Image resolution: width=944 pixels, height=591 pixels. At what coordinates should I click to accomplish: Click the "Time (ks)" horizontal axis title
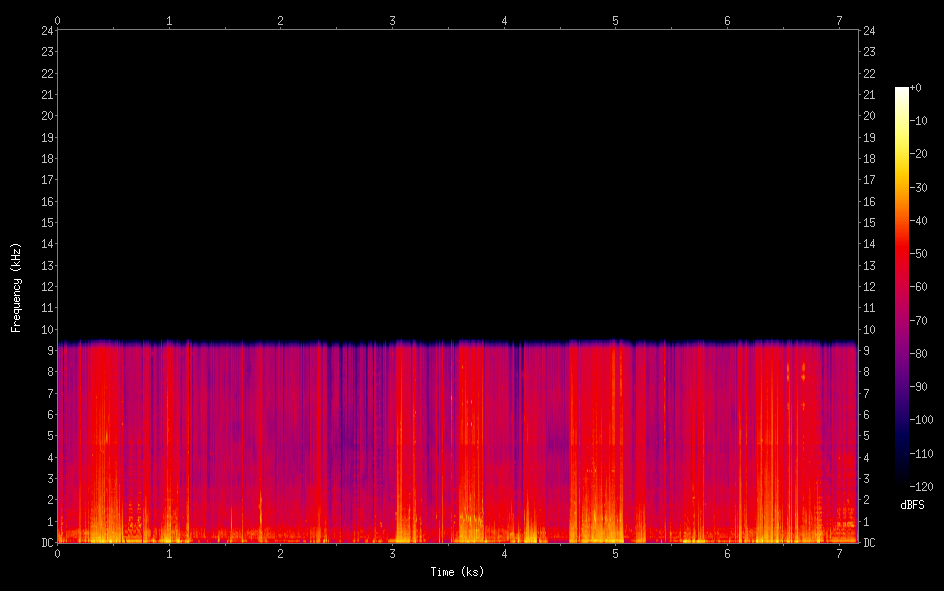[x=457, y=572]
